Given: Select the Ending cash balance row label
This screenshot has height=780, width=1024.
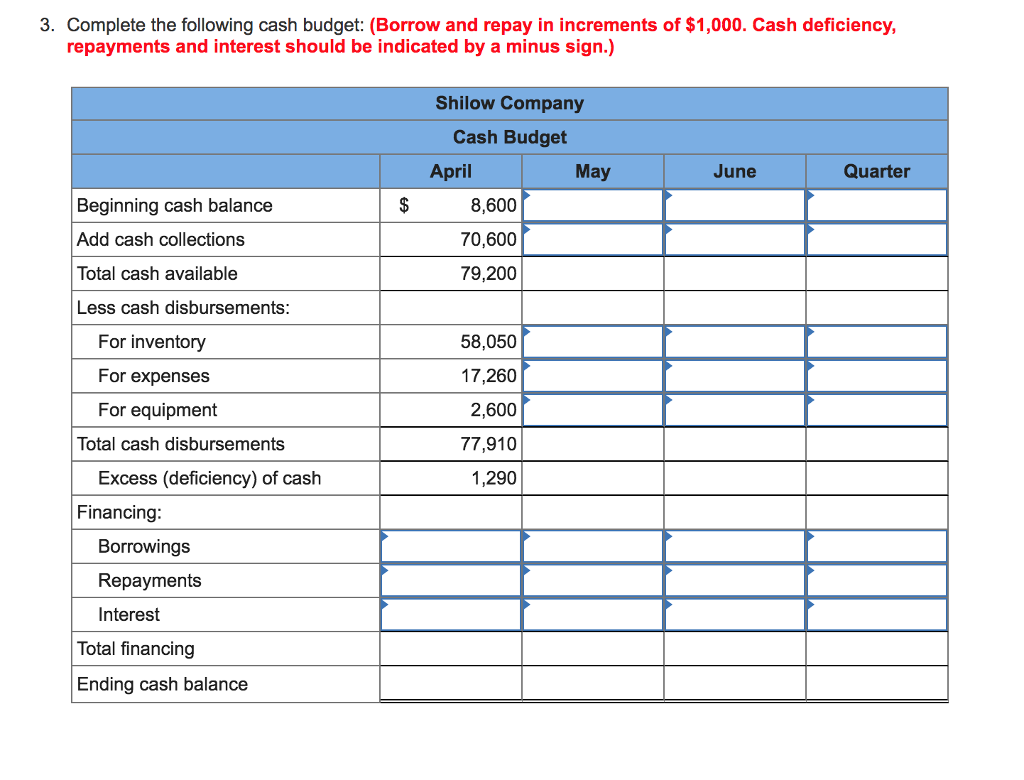Looking at the screenshot, I should coord(148,684).
